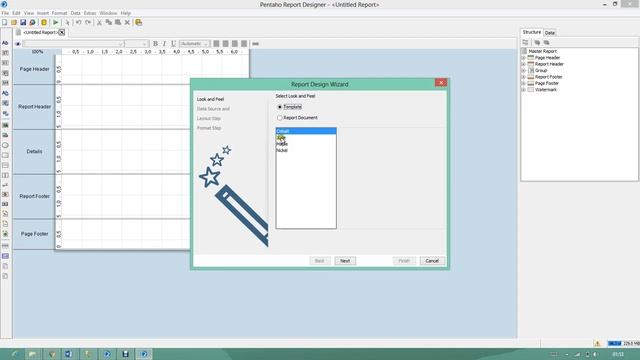Viewport: 640px width, 360px height.
Task: Click Next in Report Design Wizard
Action: [345, 261]
